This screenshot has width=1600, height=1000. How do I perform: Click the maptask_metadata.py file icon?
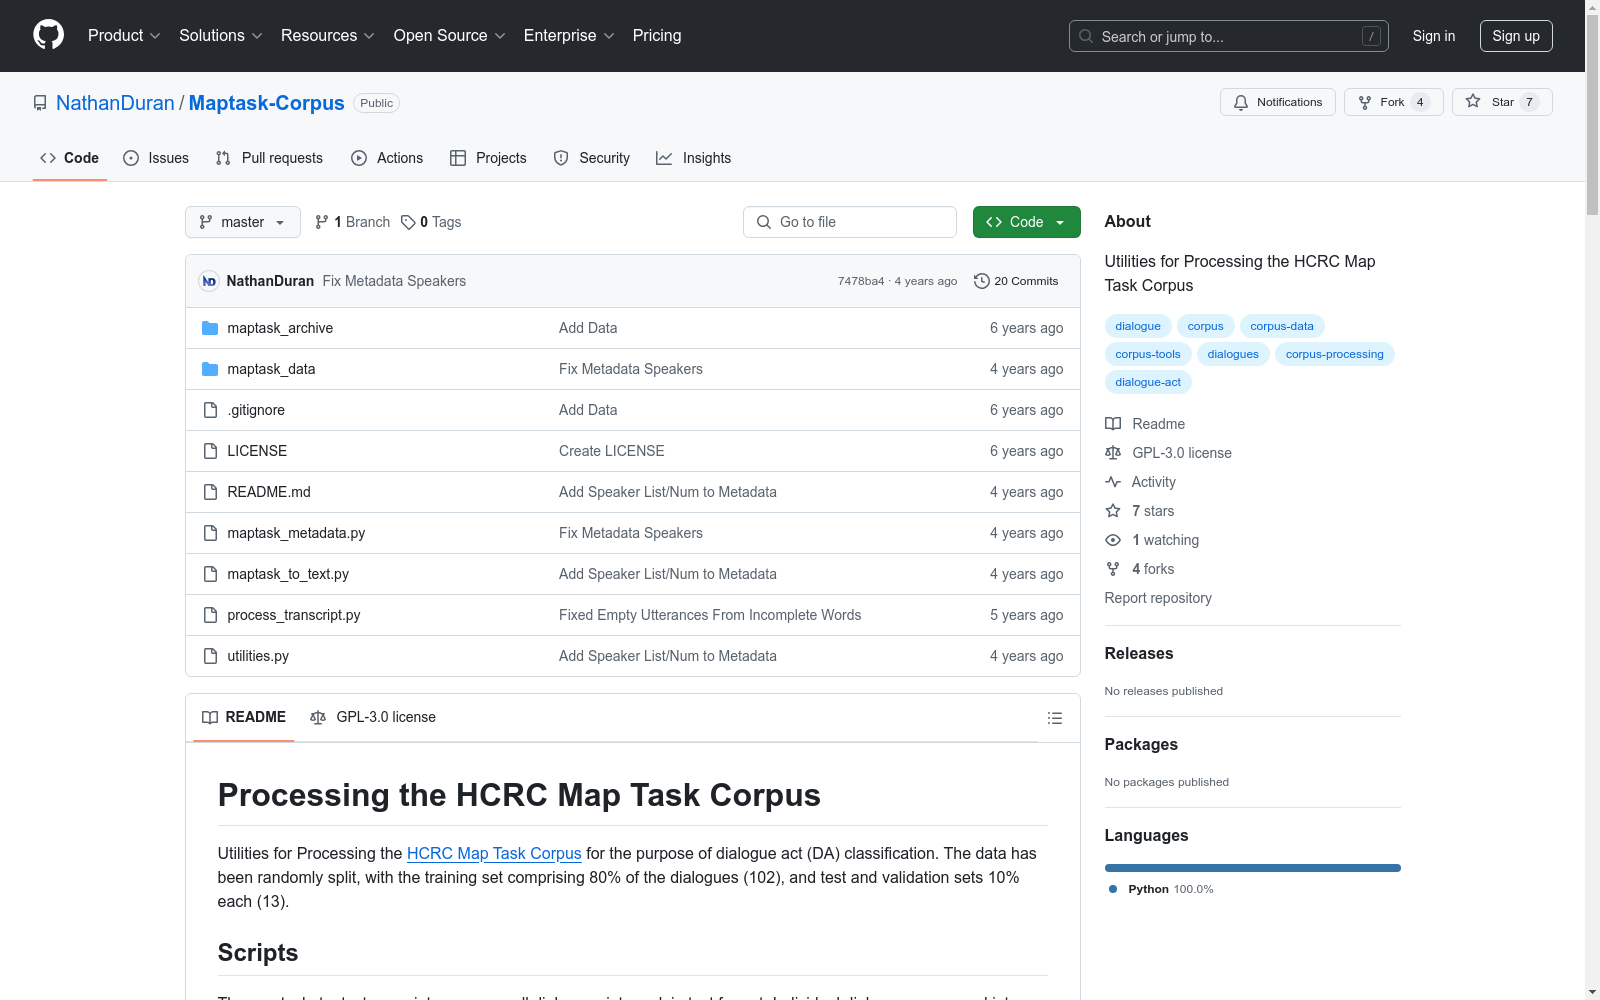(210, 533)
